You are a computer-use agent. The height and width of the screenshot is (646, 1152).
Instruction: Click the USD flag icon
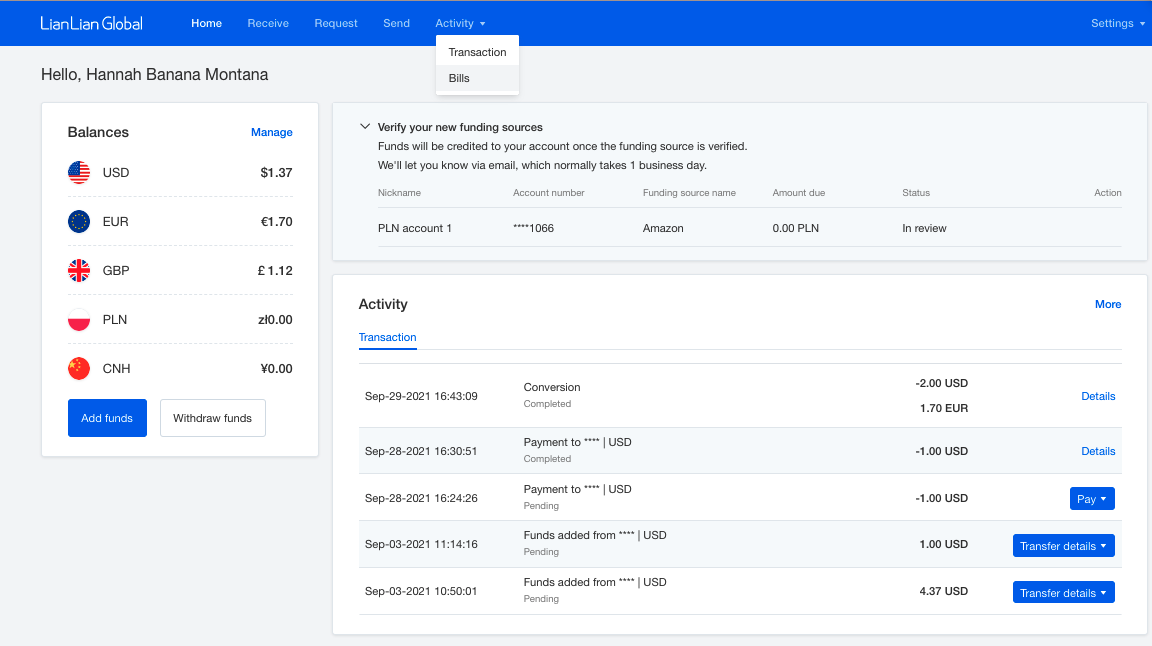tap(79, 173)
